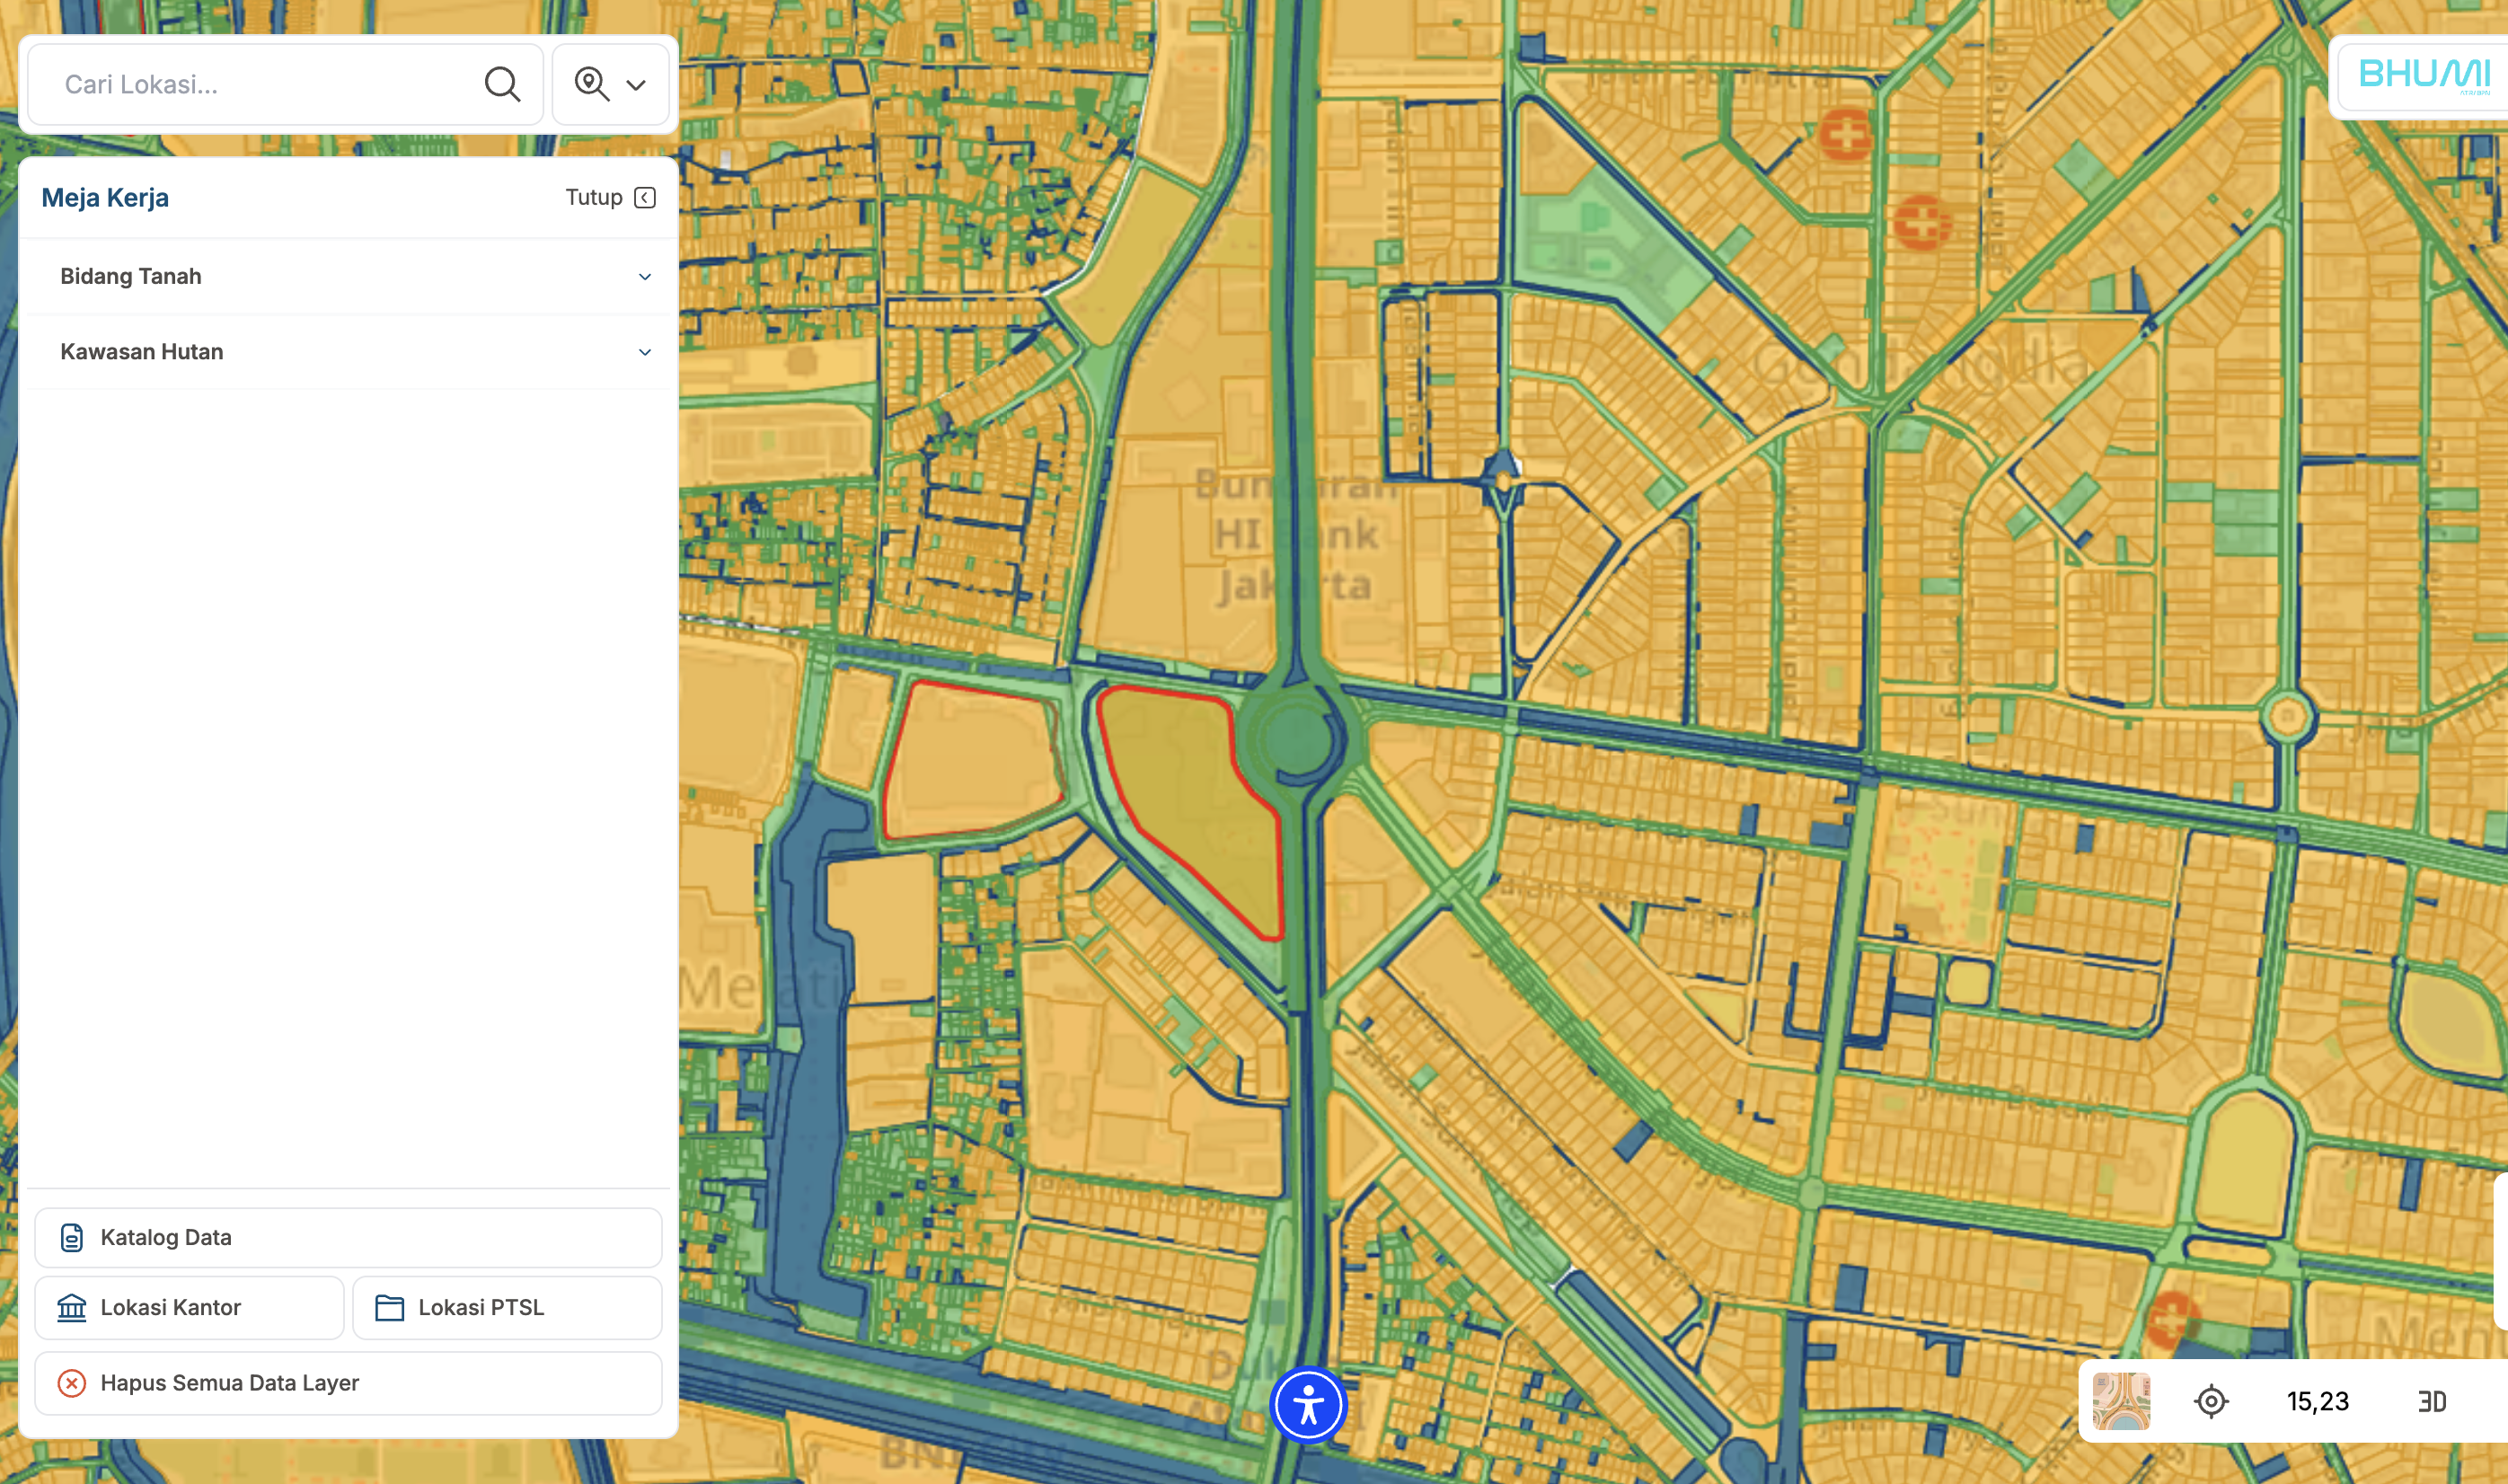
Task: Click the red X icon on Hapus Semua Data Layer
Action: point(72,1383)
